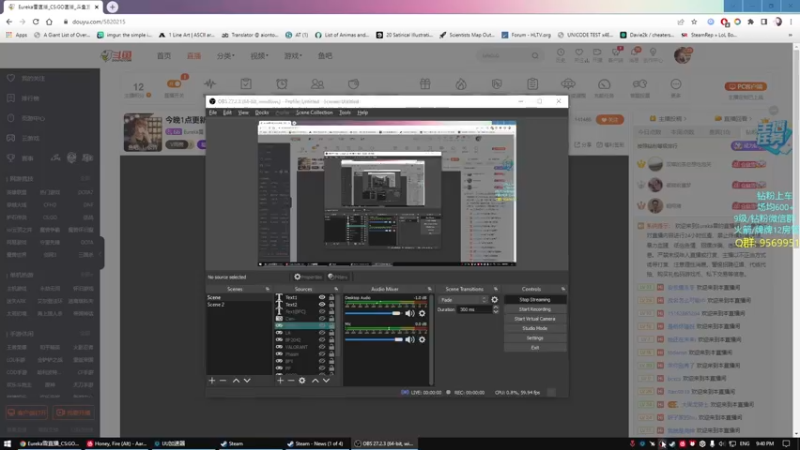Open the Desktop Audio settings gear
This screenshot has width=800, height=450.
[x=422, y=313]
